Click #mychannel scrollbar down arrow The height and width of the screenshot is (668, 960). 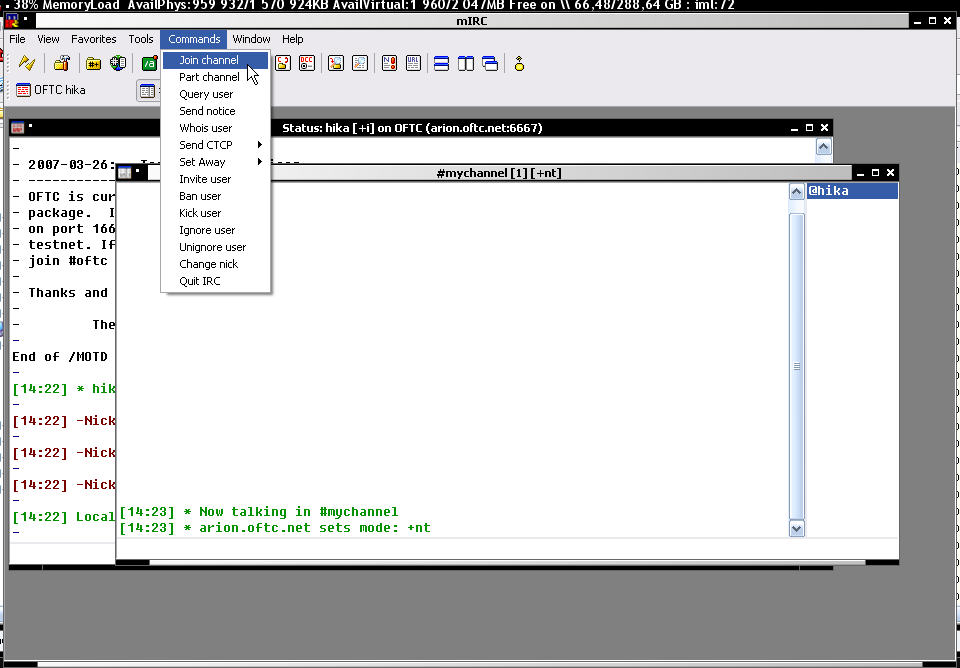796,528
